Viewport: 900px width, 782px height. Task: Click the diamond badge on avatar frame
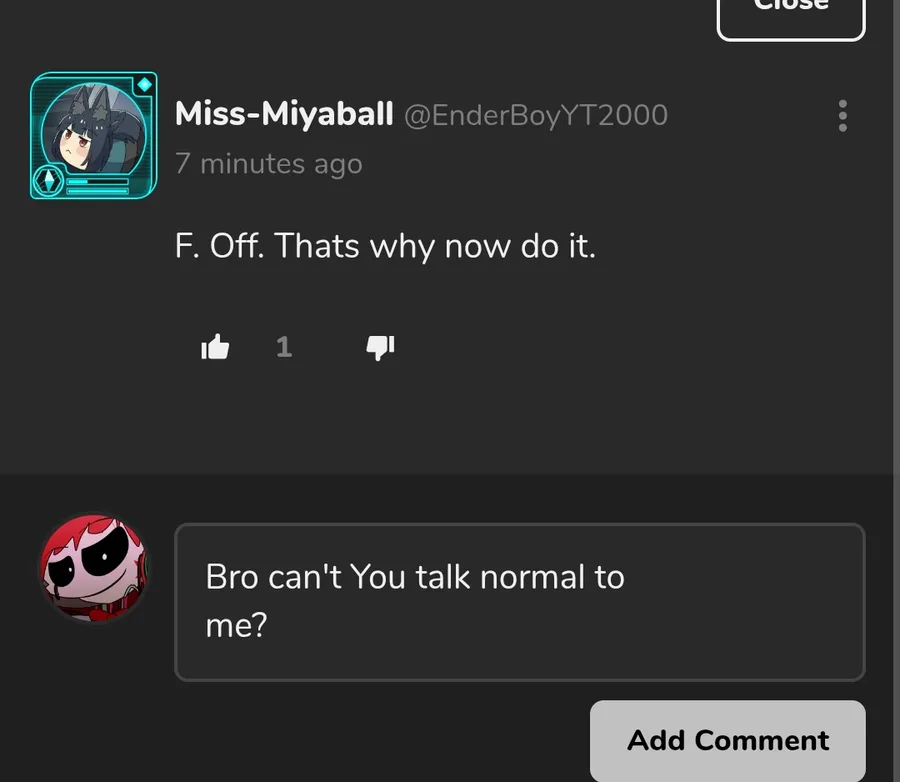tap(145, 84)
